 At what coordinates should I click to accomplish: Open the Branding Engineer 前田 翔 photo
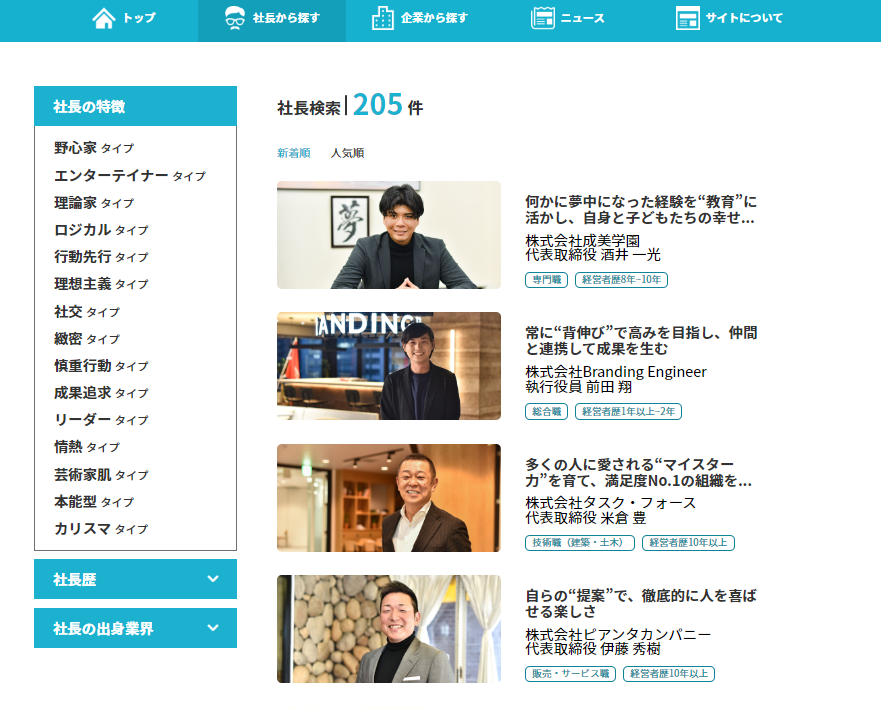(x=388, y=366)
